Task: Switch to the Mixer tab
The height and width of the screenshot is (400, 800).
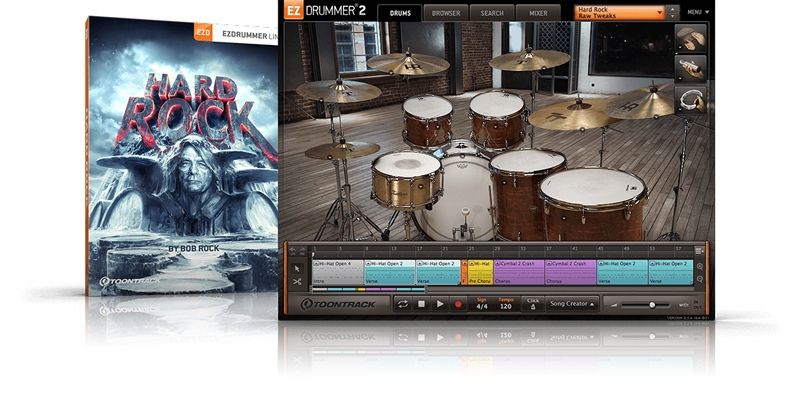Action: (538, 13)
